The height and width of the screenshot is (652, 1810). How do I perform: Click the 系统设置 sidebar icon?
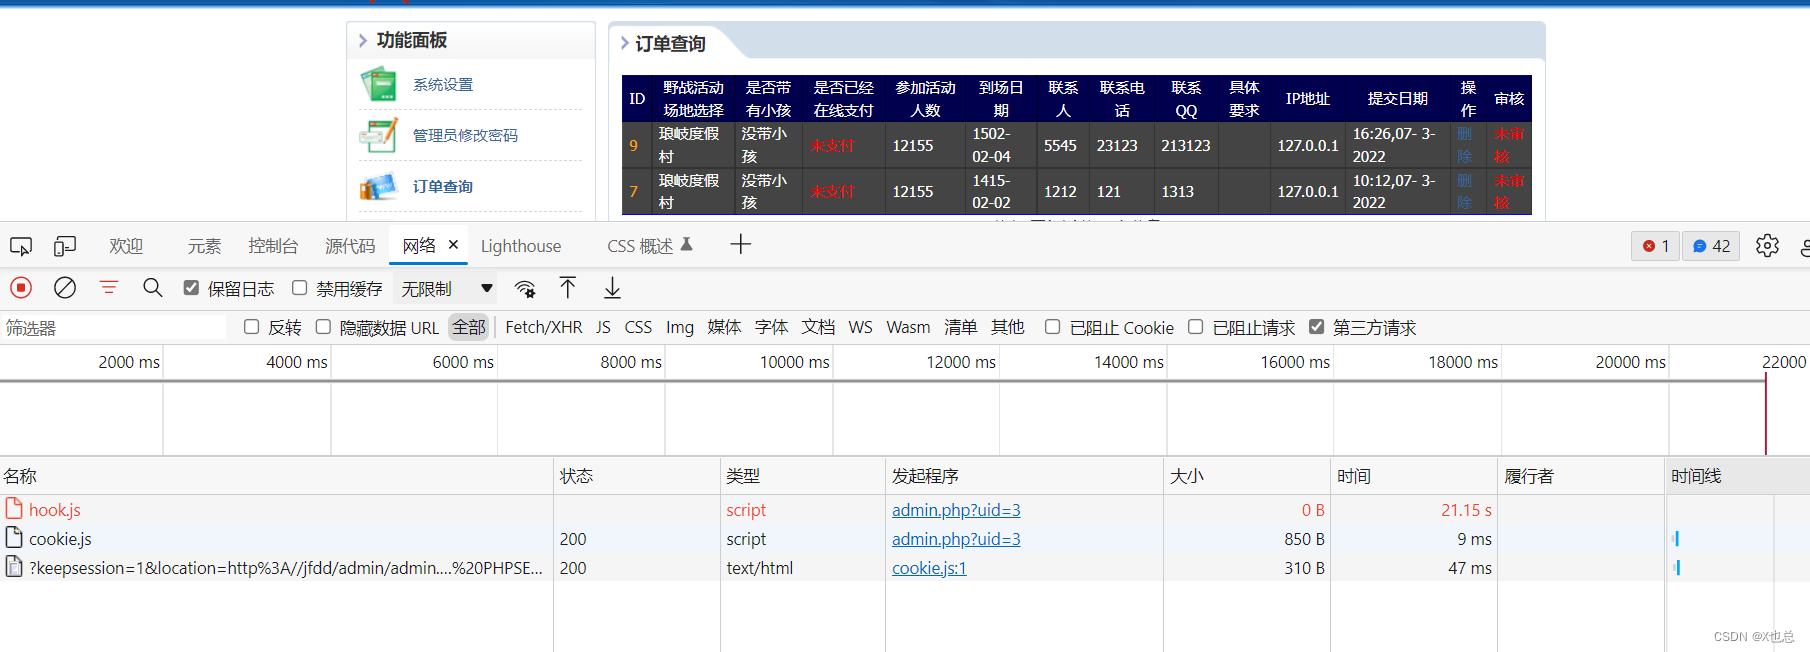coord(379,85)
